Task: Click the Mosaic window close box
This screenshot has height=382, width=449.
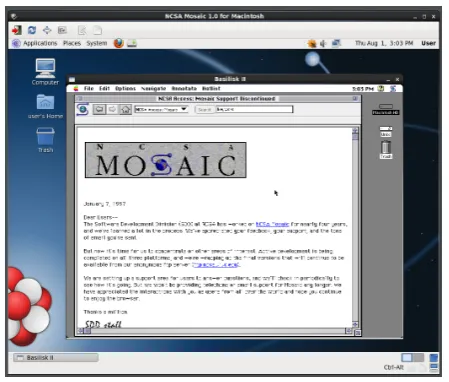Action: tap(80, 99)
